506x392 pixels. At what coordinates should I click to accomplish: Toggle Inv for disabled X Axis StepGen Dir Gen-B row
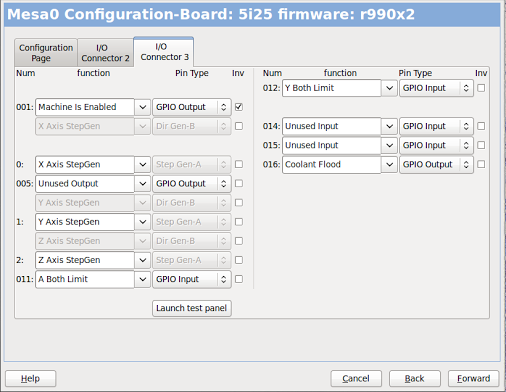tap(239, 126)
